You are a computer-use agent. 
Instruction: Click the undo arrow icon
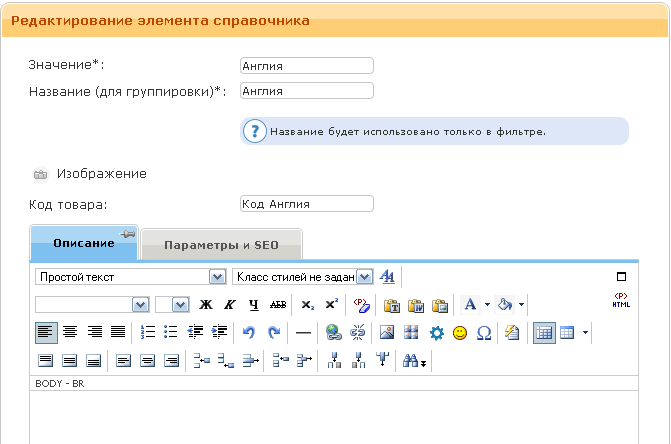249,333
